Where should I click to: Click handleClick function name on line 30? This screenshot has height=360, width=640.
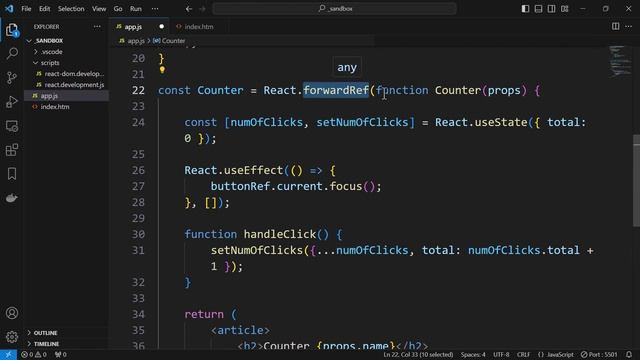point(280,234)
